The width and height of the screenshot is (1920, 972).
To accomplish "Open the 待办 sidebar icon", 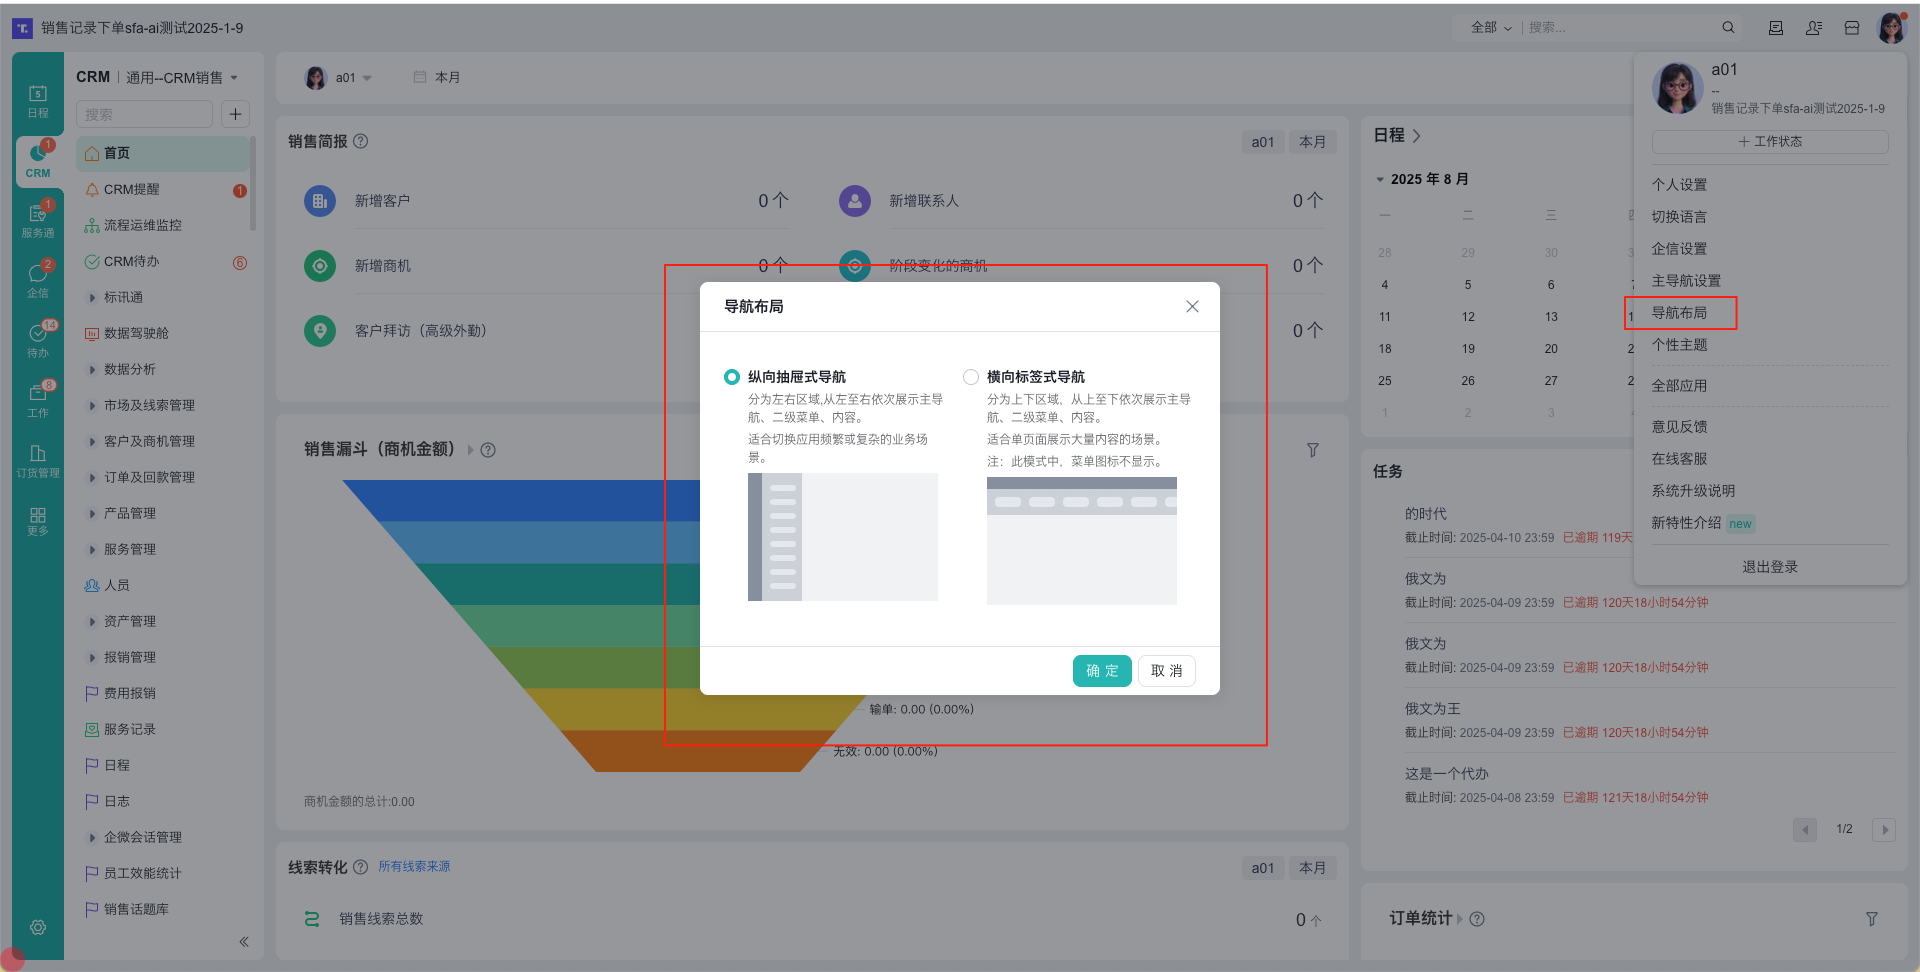I will pos(38,340).
